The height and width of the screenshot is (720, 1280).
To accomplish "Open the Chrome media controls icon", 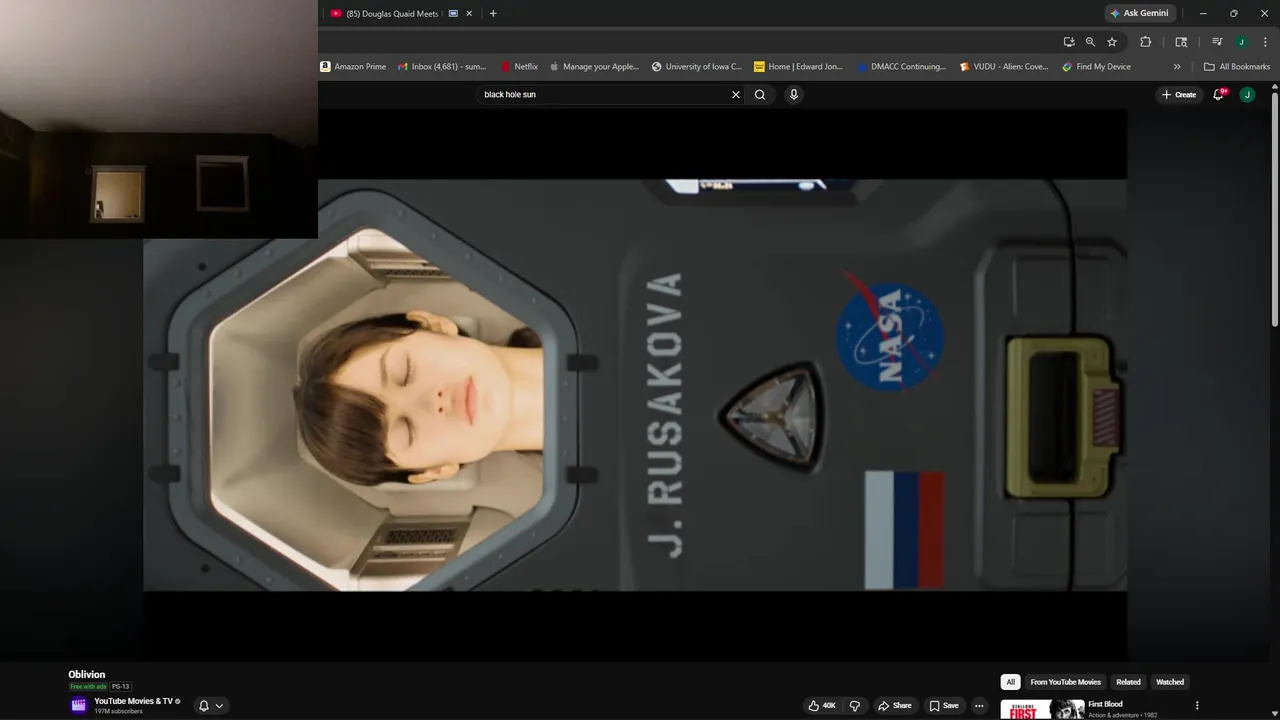I will [1217, 42].
